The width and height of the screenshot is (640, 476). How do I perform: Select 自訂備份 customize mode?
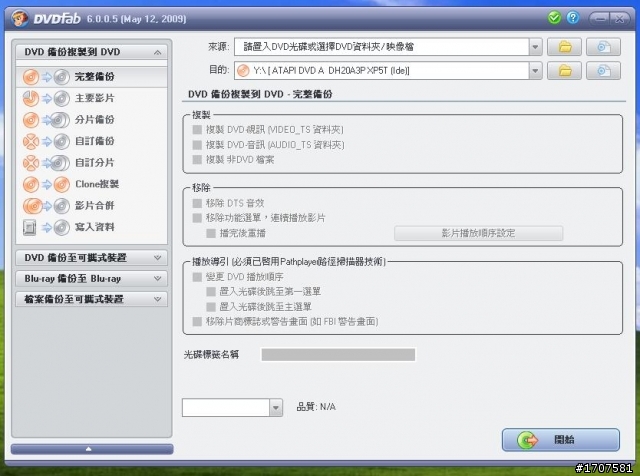92,142
